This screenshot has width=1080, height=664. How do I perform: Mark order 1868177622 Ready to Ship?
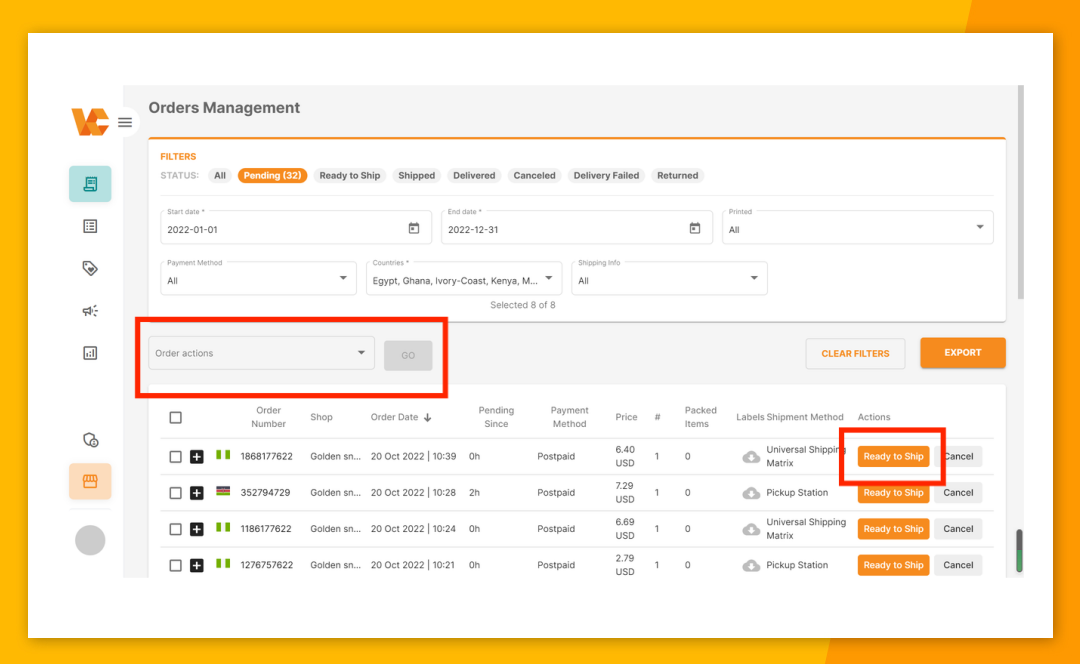tap(893, 457)
